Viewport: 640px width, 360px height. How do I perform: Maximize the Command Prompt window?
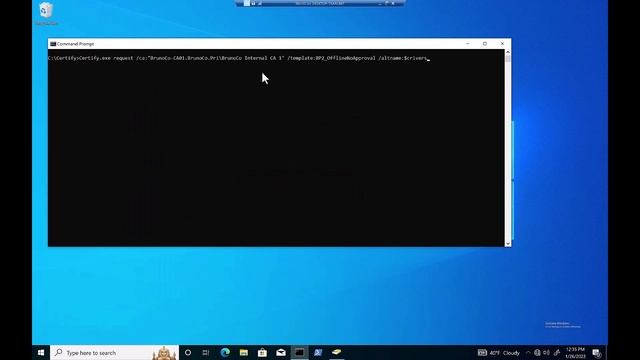tap(485, 44)
